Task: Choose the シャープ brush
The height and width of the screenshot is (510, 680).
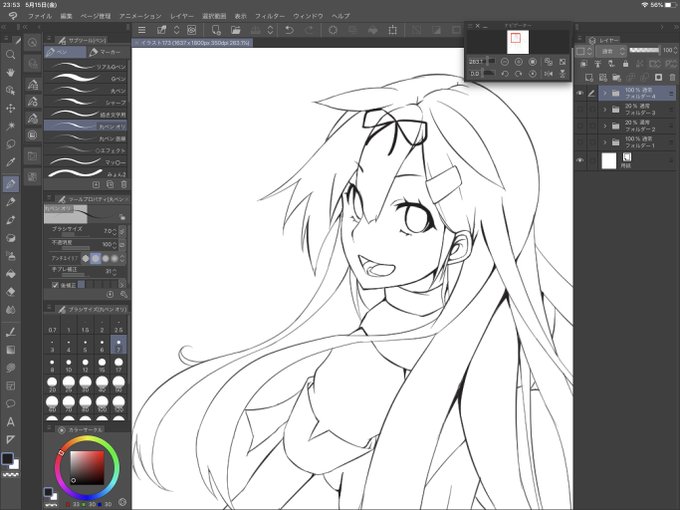Action: [85, 102]
